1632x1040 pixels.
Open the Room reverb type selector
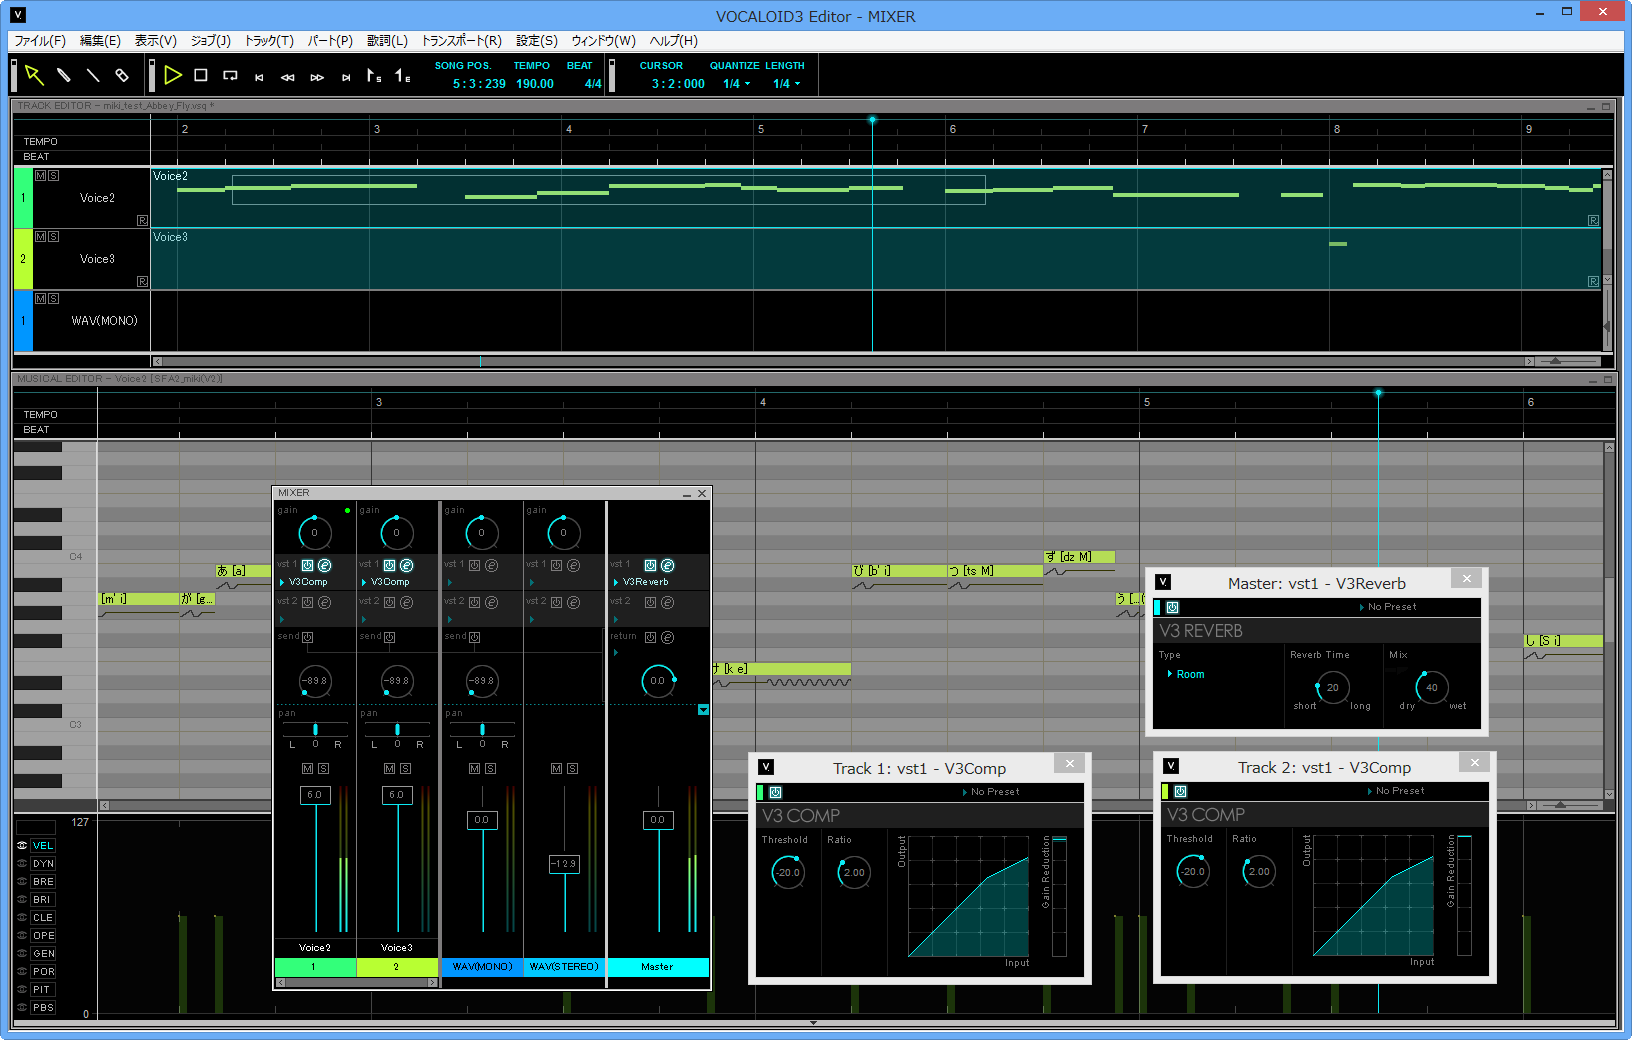click(x=1186, y=674)
